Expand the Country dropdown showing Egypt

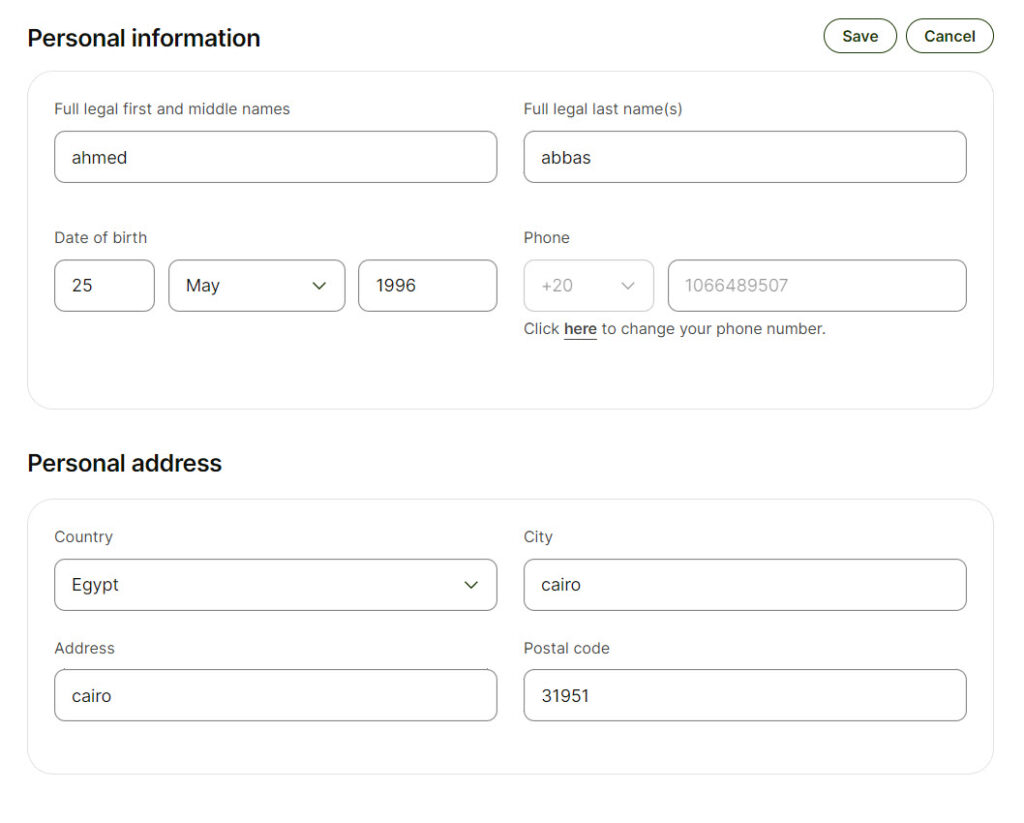[x=276, y=585]
